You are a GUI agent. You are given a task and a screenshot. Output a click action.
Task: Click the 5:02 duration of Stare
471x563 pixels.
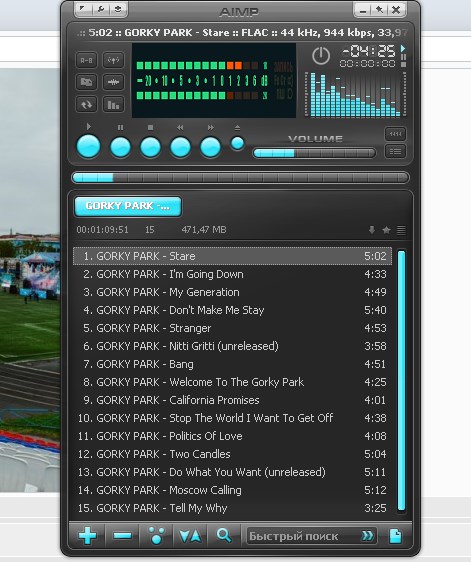[x=375, y=256]
